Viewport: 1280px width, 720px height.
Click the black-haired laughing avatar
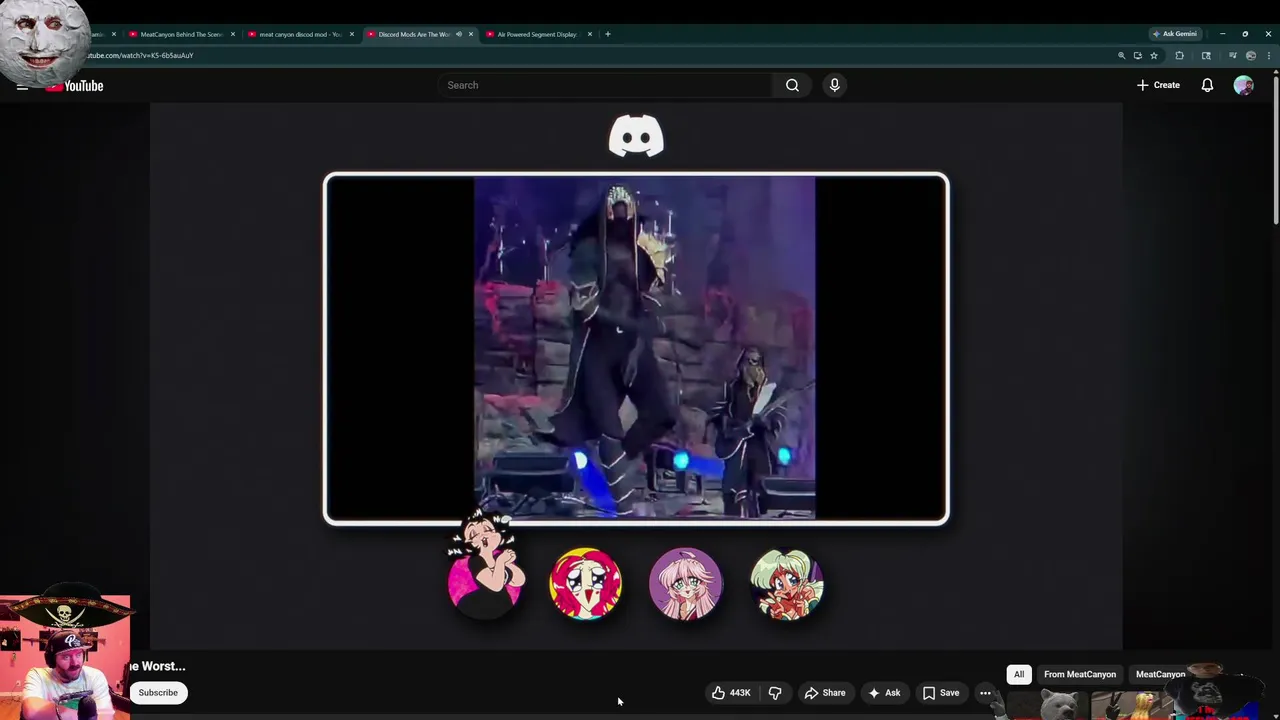[486, 568]
